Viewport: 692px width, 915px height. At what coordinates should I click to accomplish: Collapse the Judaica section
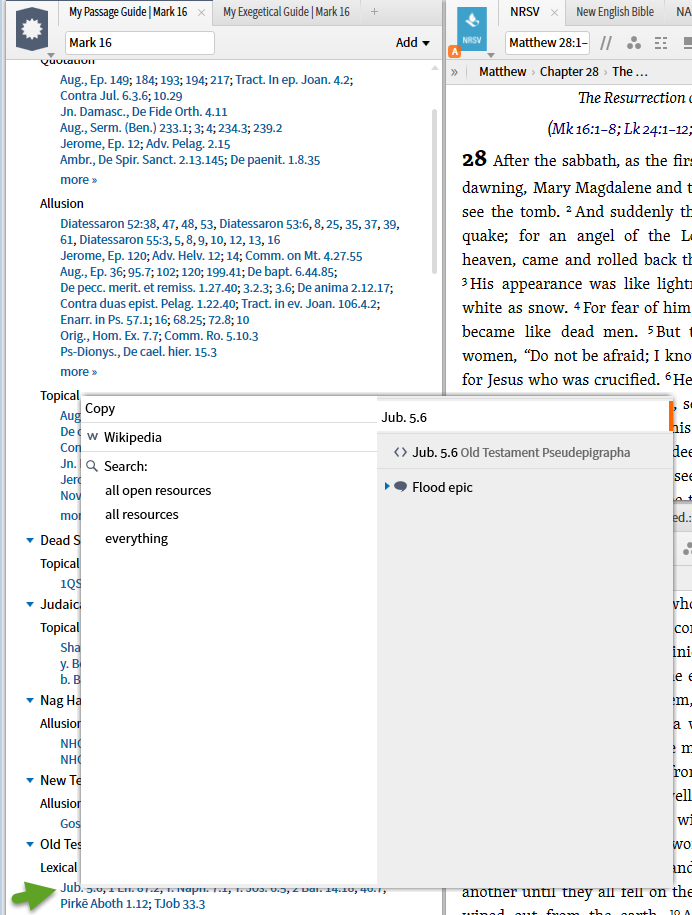point(30,605)
